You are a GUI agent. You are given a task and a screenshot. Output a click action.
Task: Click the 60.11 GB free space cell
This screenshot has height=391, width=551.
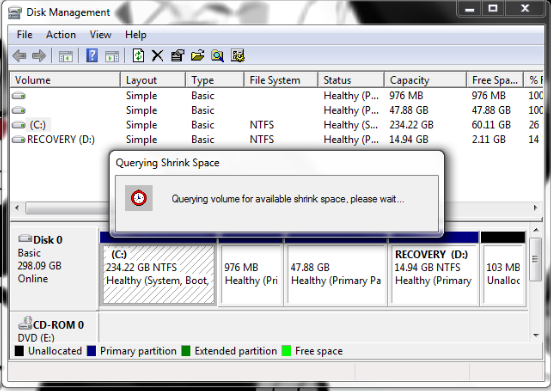click(491, 125)
